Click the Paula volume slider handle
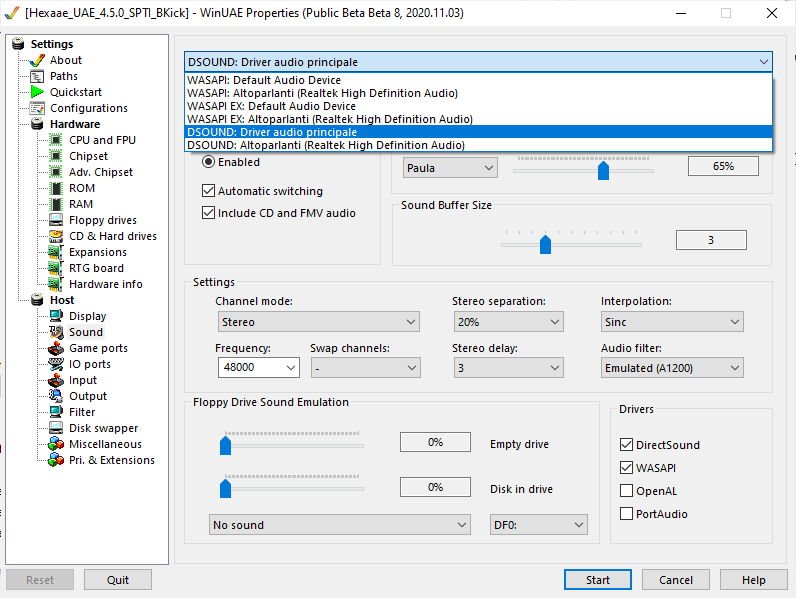This screenshot has height=598, width=796. tap(603, 171)
